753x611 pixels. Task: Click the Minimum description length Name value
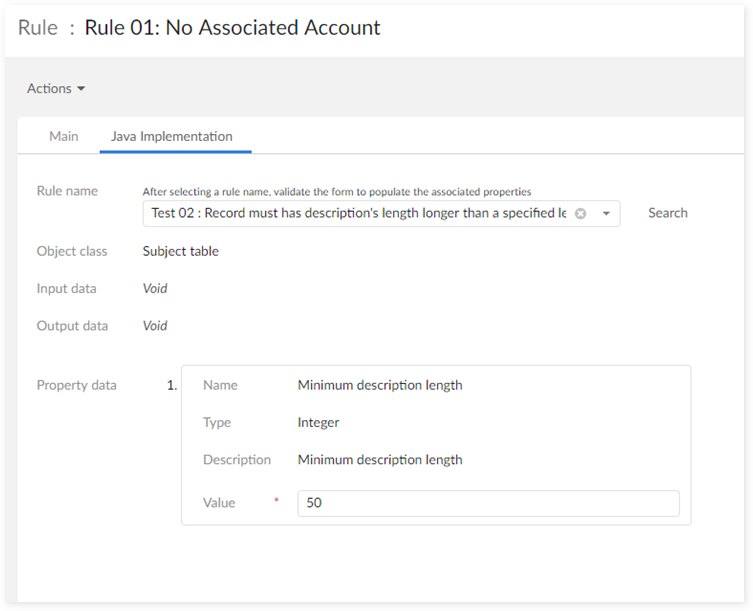click(x=380, y=385)
